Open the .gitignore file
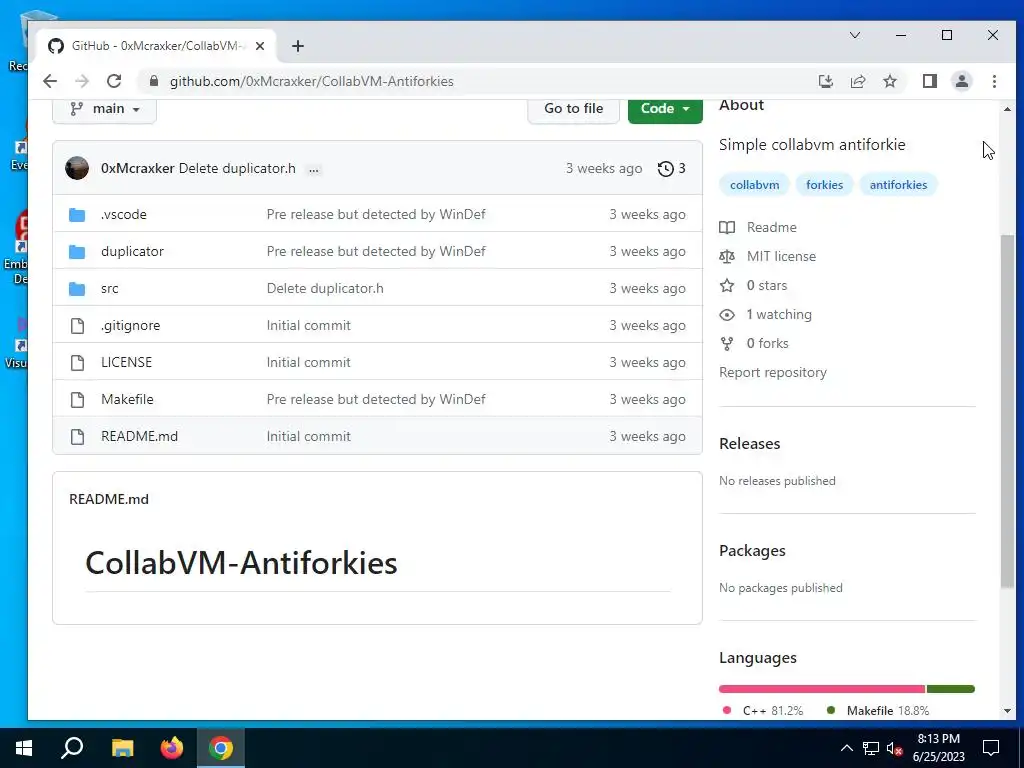 pos(131,325)
